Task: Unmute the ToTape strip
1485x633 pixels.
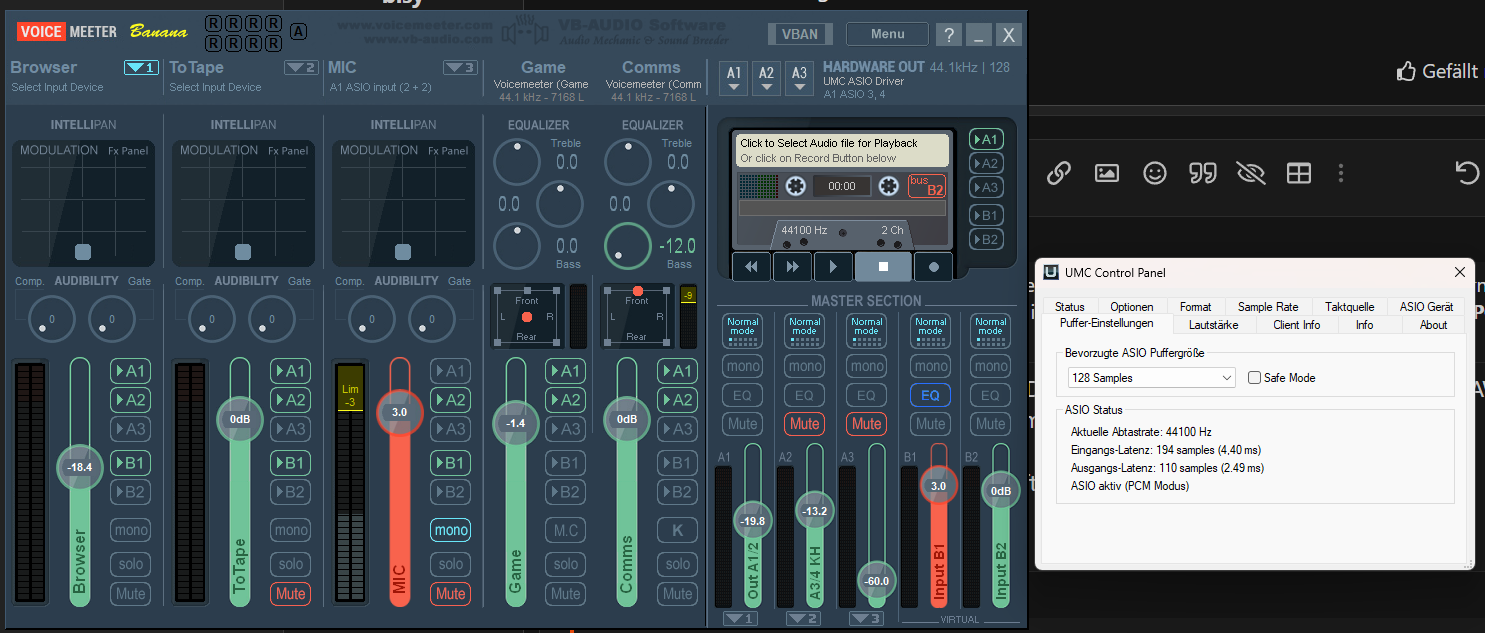Action: tap(290, 594)
